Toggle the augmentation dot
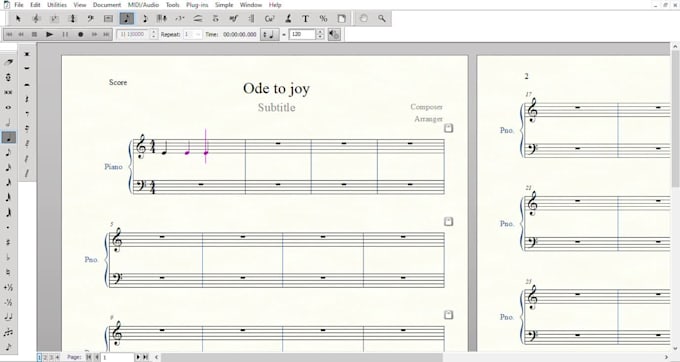 (8, 228)
